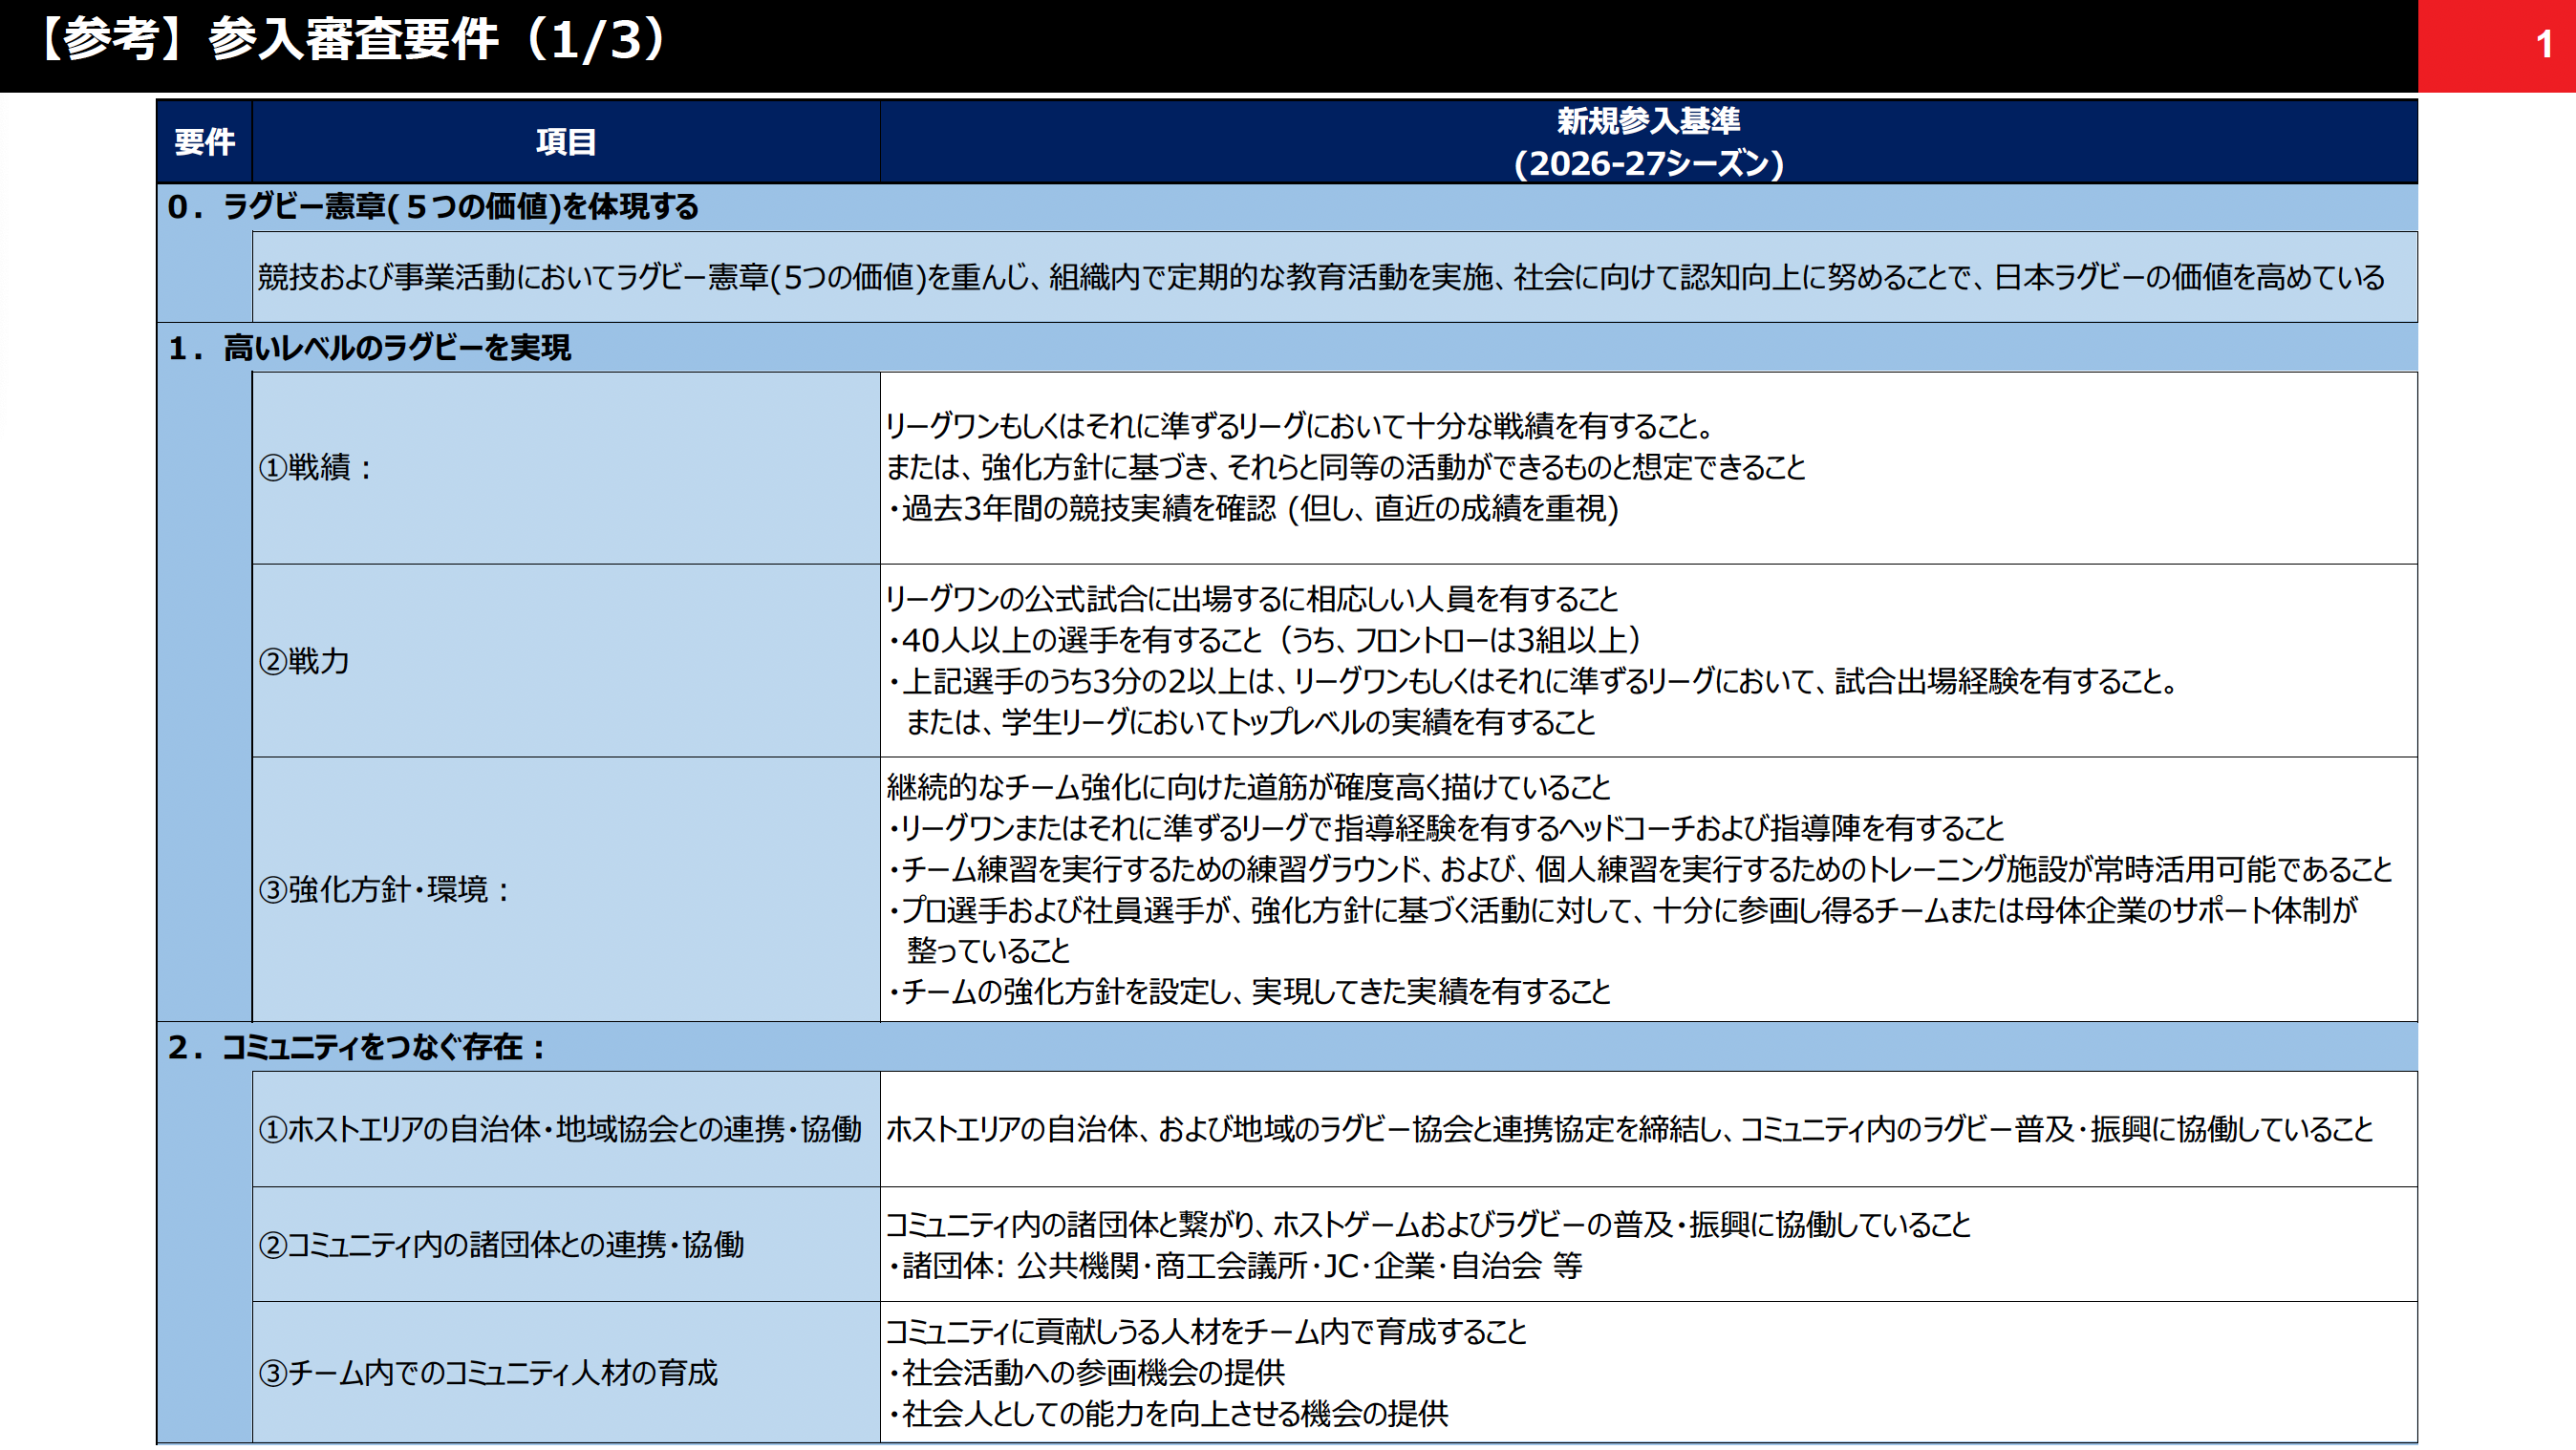Viewport: 2576px width, 1450px height.
Task: Select the ③強化方針・環境： item cell
Action: point(566,889)
